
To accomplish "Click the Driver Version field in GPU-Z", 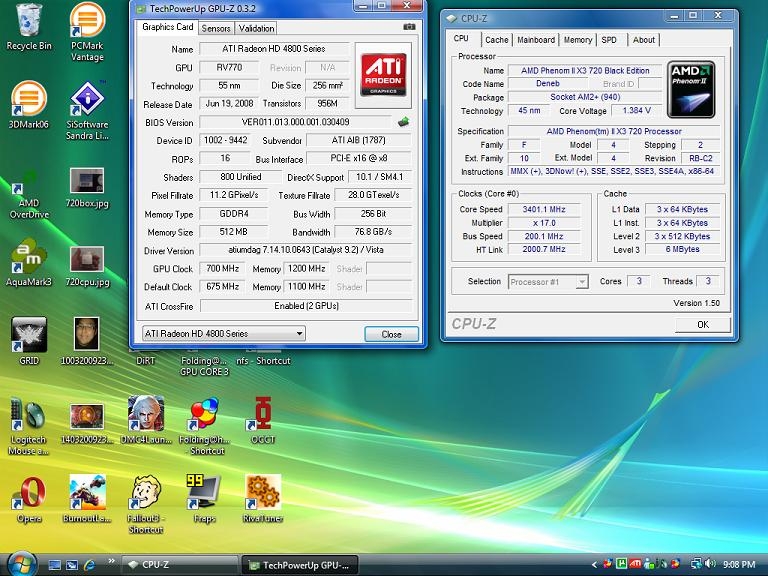I will [306, 250].
